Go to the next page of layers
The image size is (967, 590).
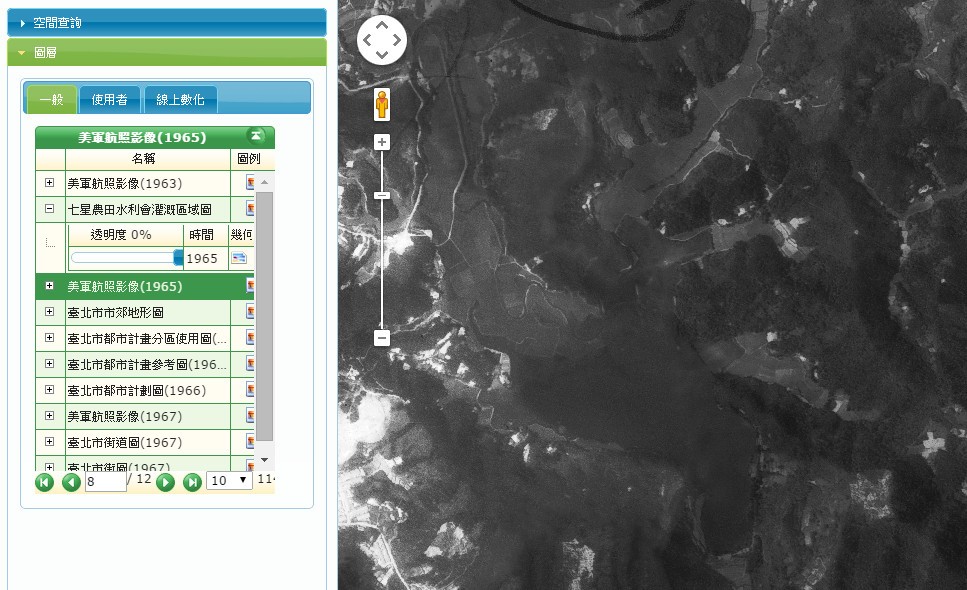pos(166,482)
